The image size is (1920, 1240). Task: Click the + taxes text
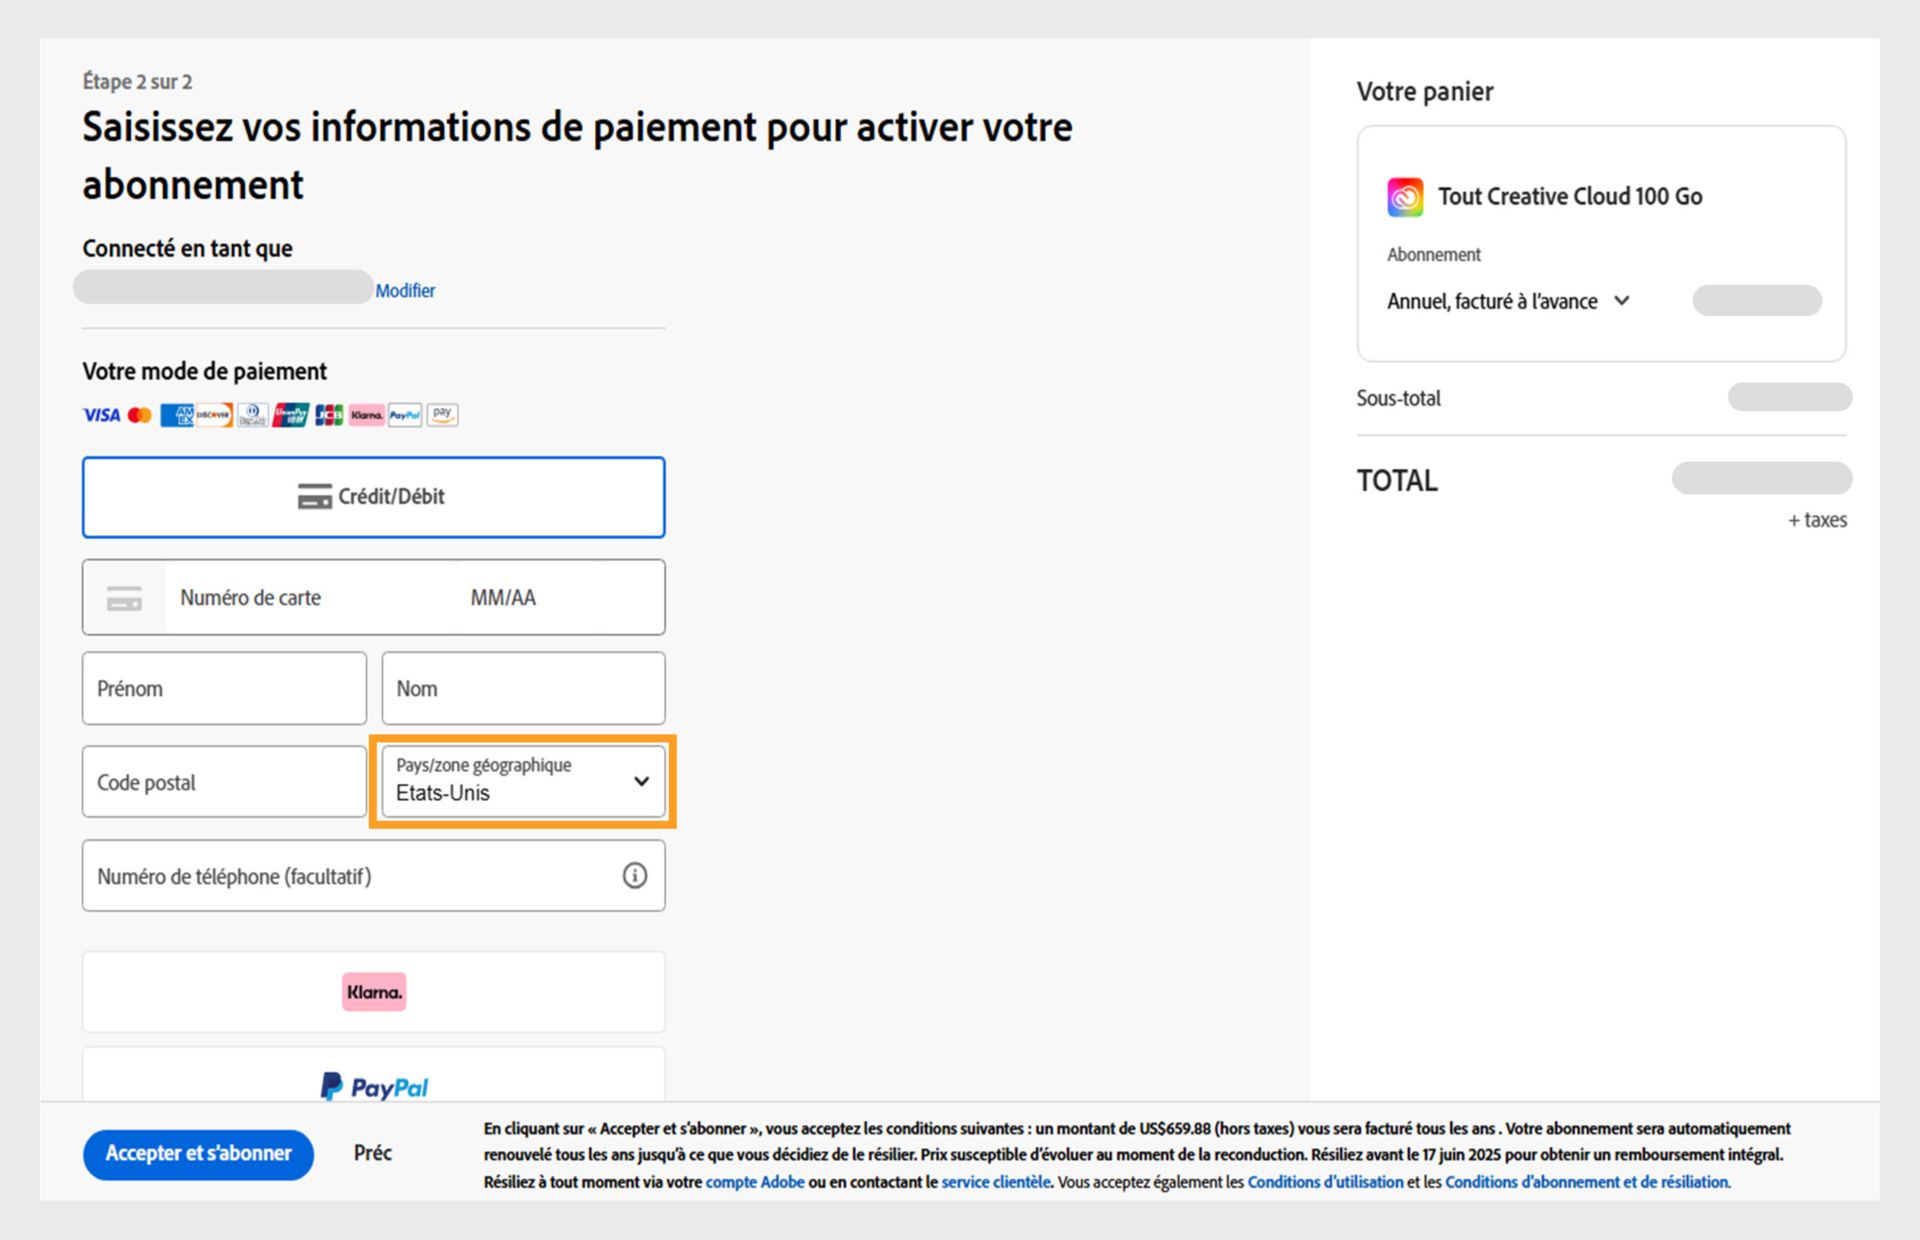tap(1817, 520)
